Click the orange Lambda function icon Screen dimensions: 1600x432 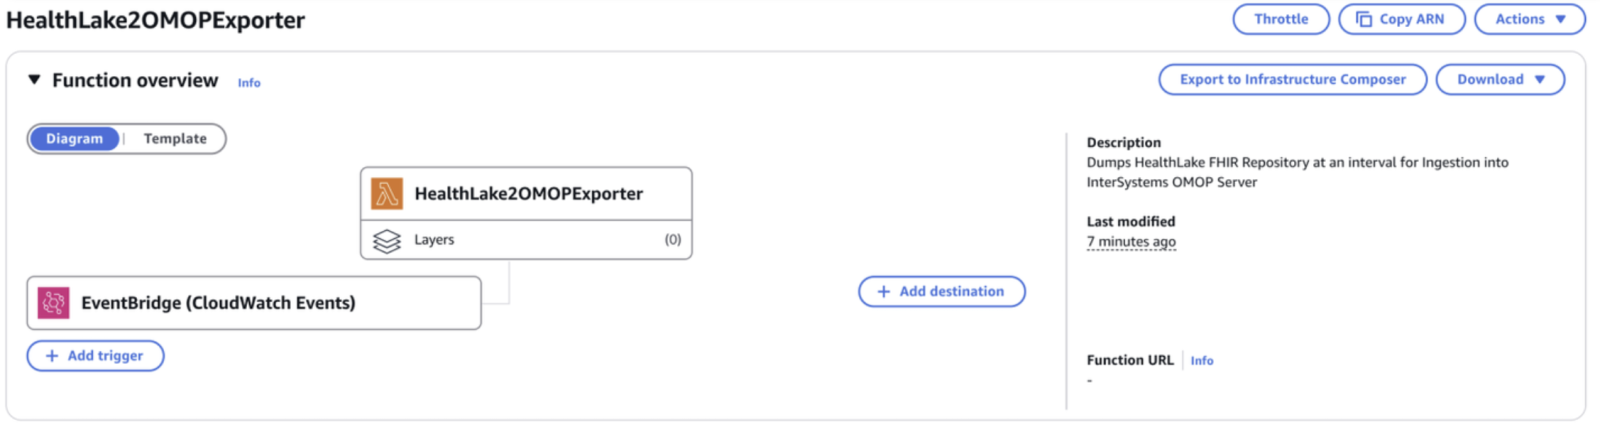pos(387,193)
